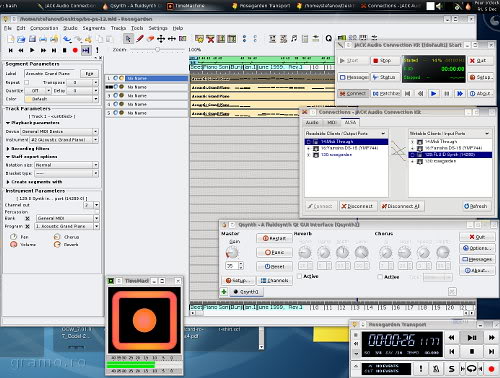Viewport: 500px width, 378px height.
Task: Toggle loop button in Transport window
Action: click(471, 369)
